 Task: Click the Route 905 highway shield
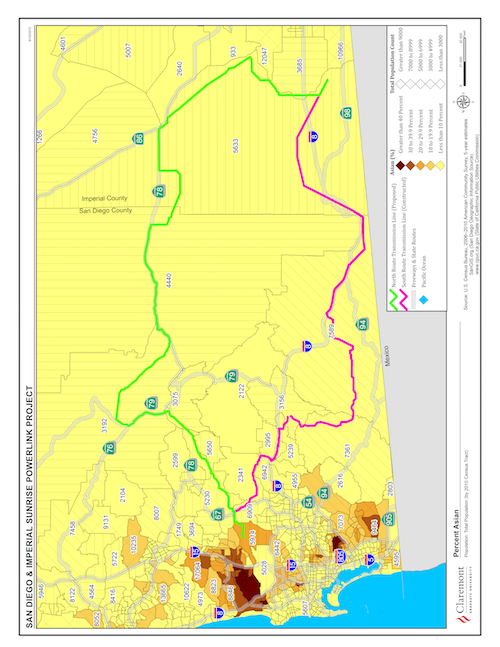pos(389,519)
